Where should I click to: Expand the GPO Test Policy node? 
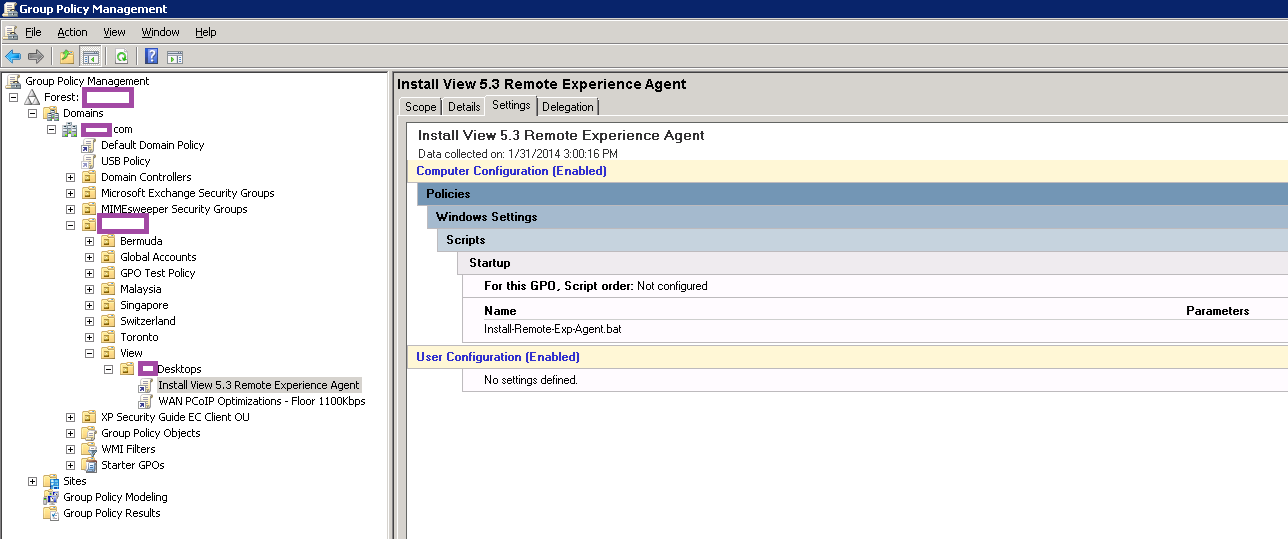[x=89, y=273]
